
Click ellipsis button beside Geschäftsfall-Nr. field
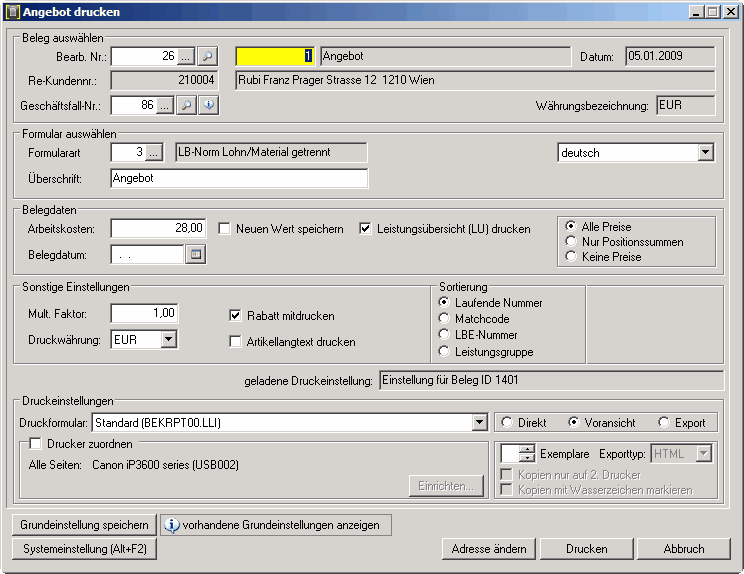[165, 105]
